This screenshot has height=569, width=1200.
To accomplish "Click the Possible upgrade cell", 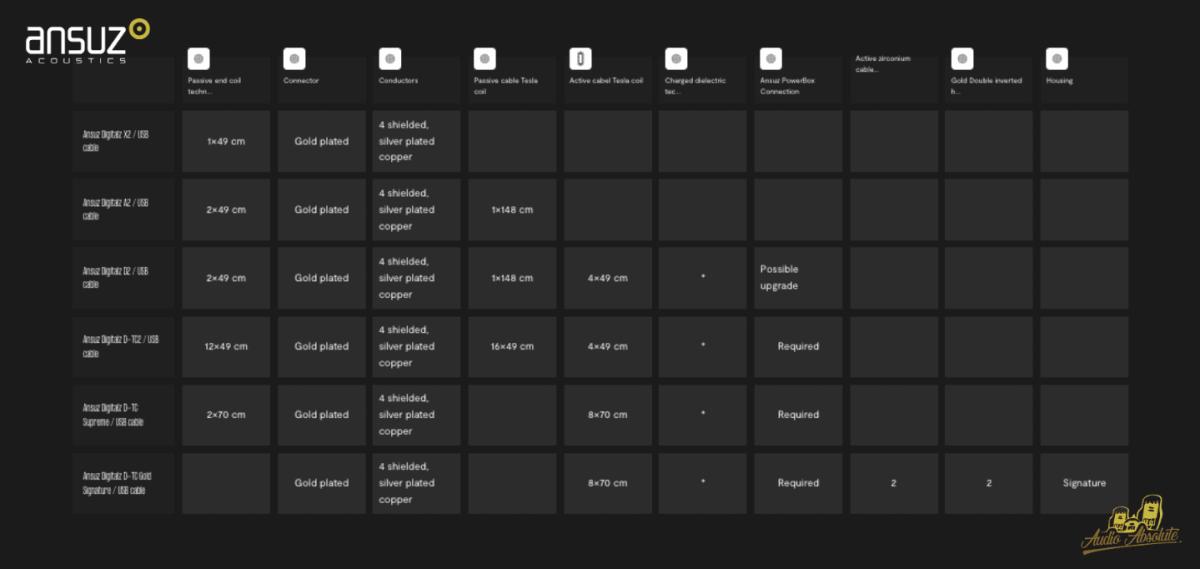I will coord(798,278).
